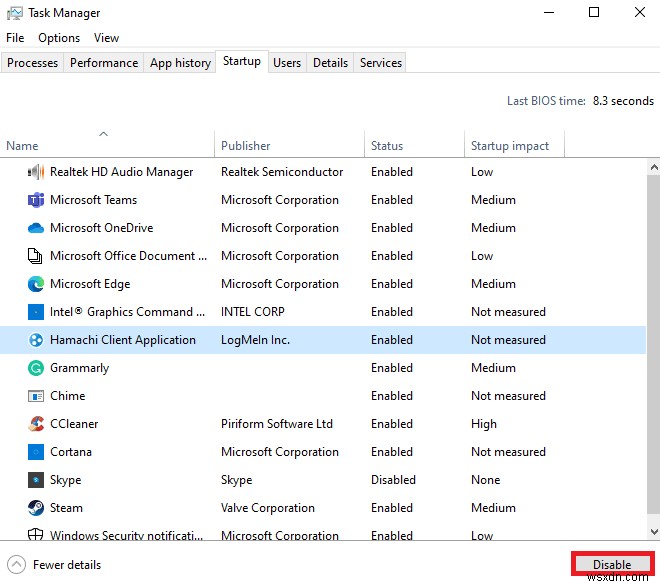Click the Microsoft OneDrive cloud icon

[x=36, y=228]
